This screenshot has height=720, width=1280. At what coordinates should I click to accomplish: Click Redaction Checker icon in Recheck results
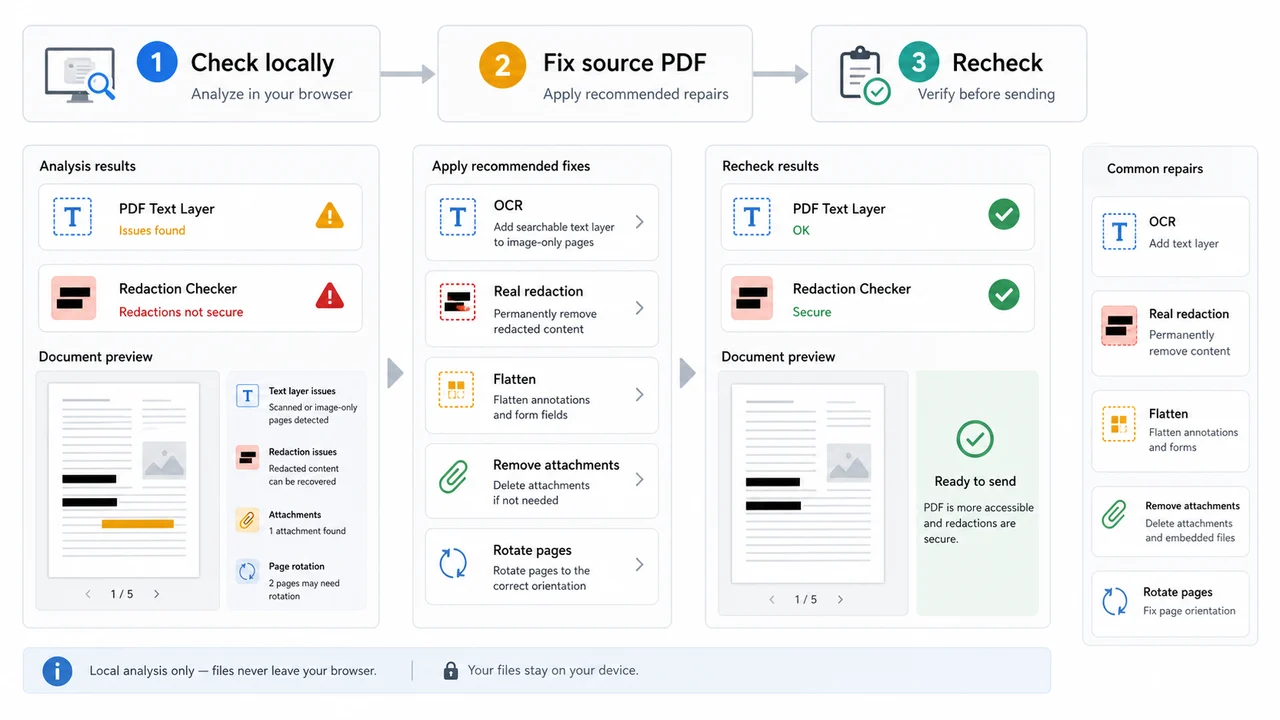pyautogui.click(x=752, y=298)
